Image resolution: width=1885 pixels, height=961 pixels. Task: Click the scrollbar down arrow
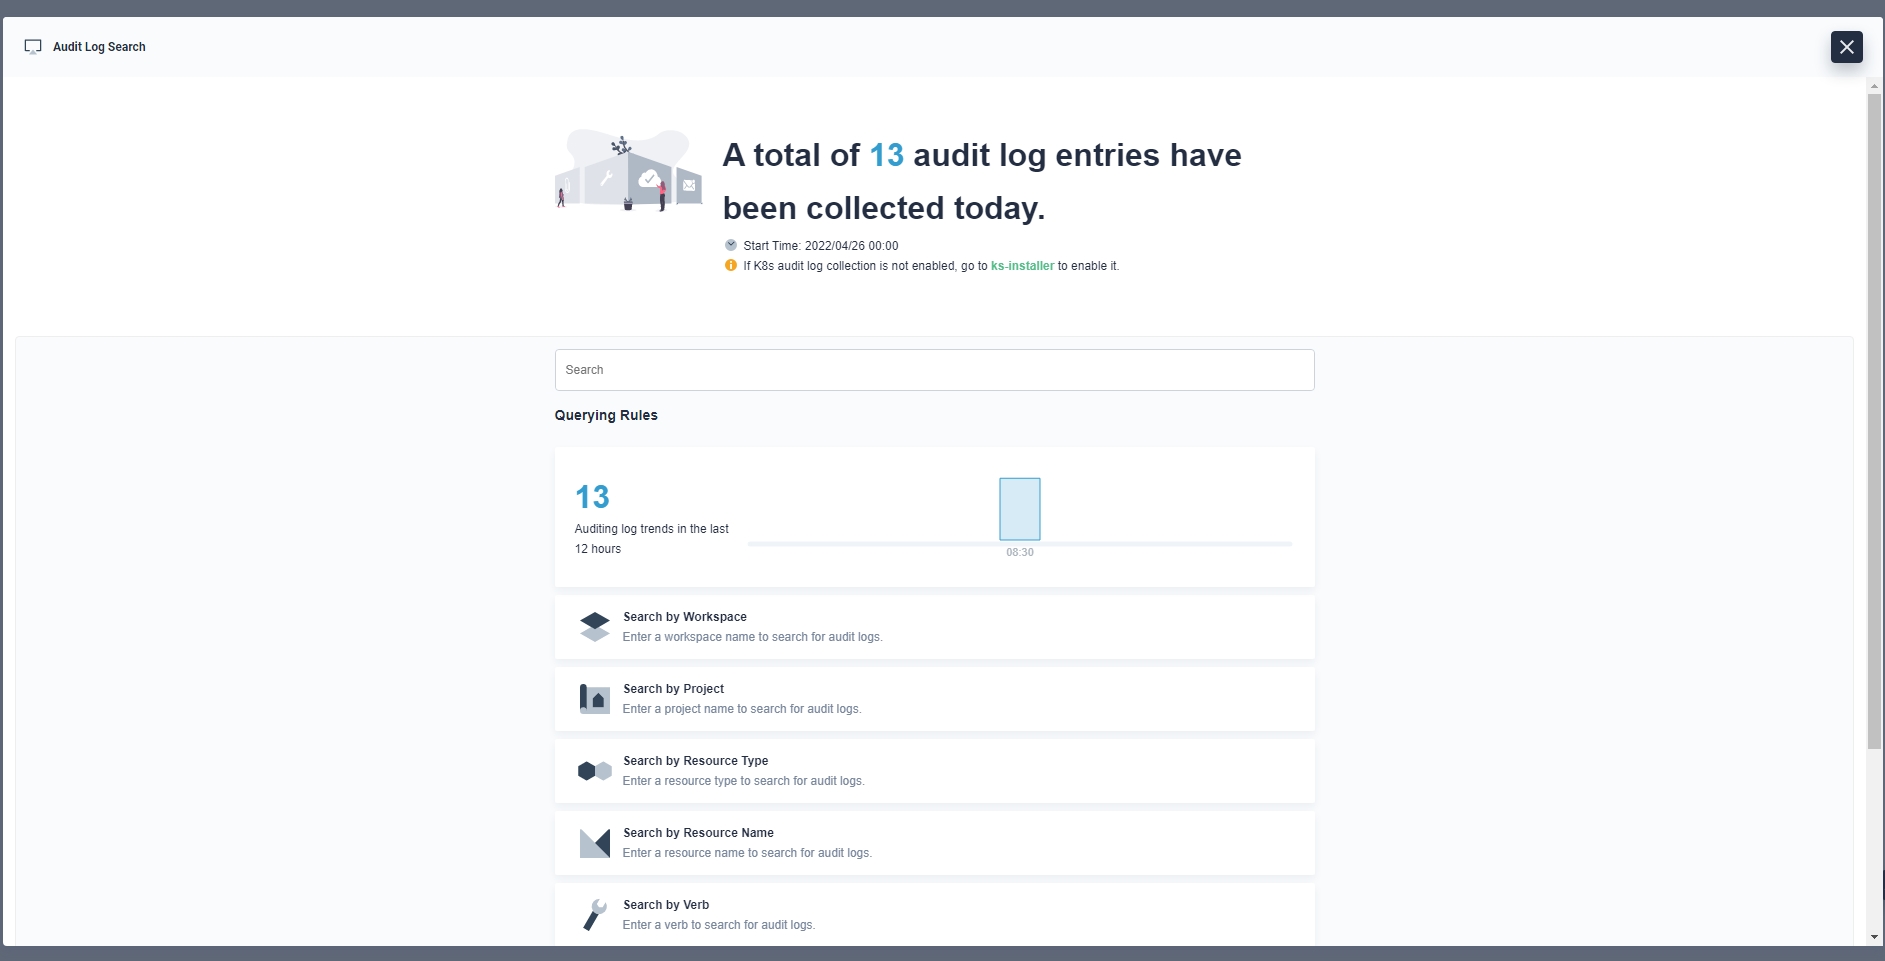1874,938
